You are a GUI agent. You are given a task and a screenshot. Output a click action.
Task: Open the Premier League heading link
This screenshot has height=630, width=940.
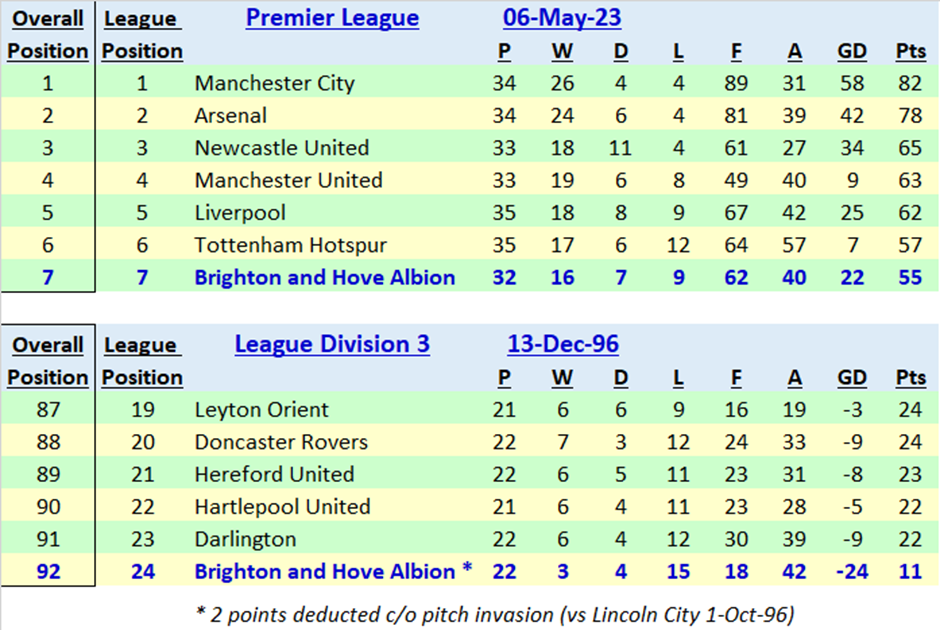332,18
